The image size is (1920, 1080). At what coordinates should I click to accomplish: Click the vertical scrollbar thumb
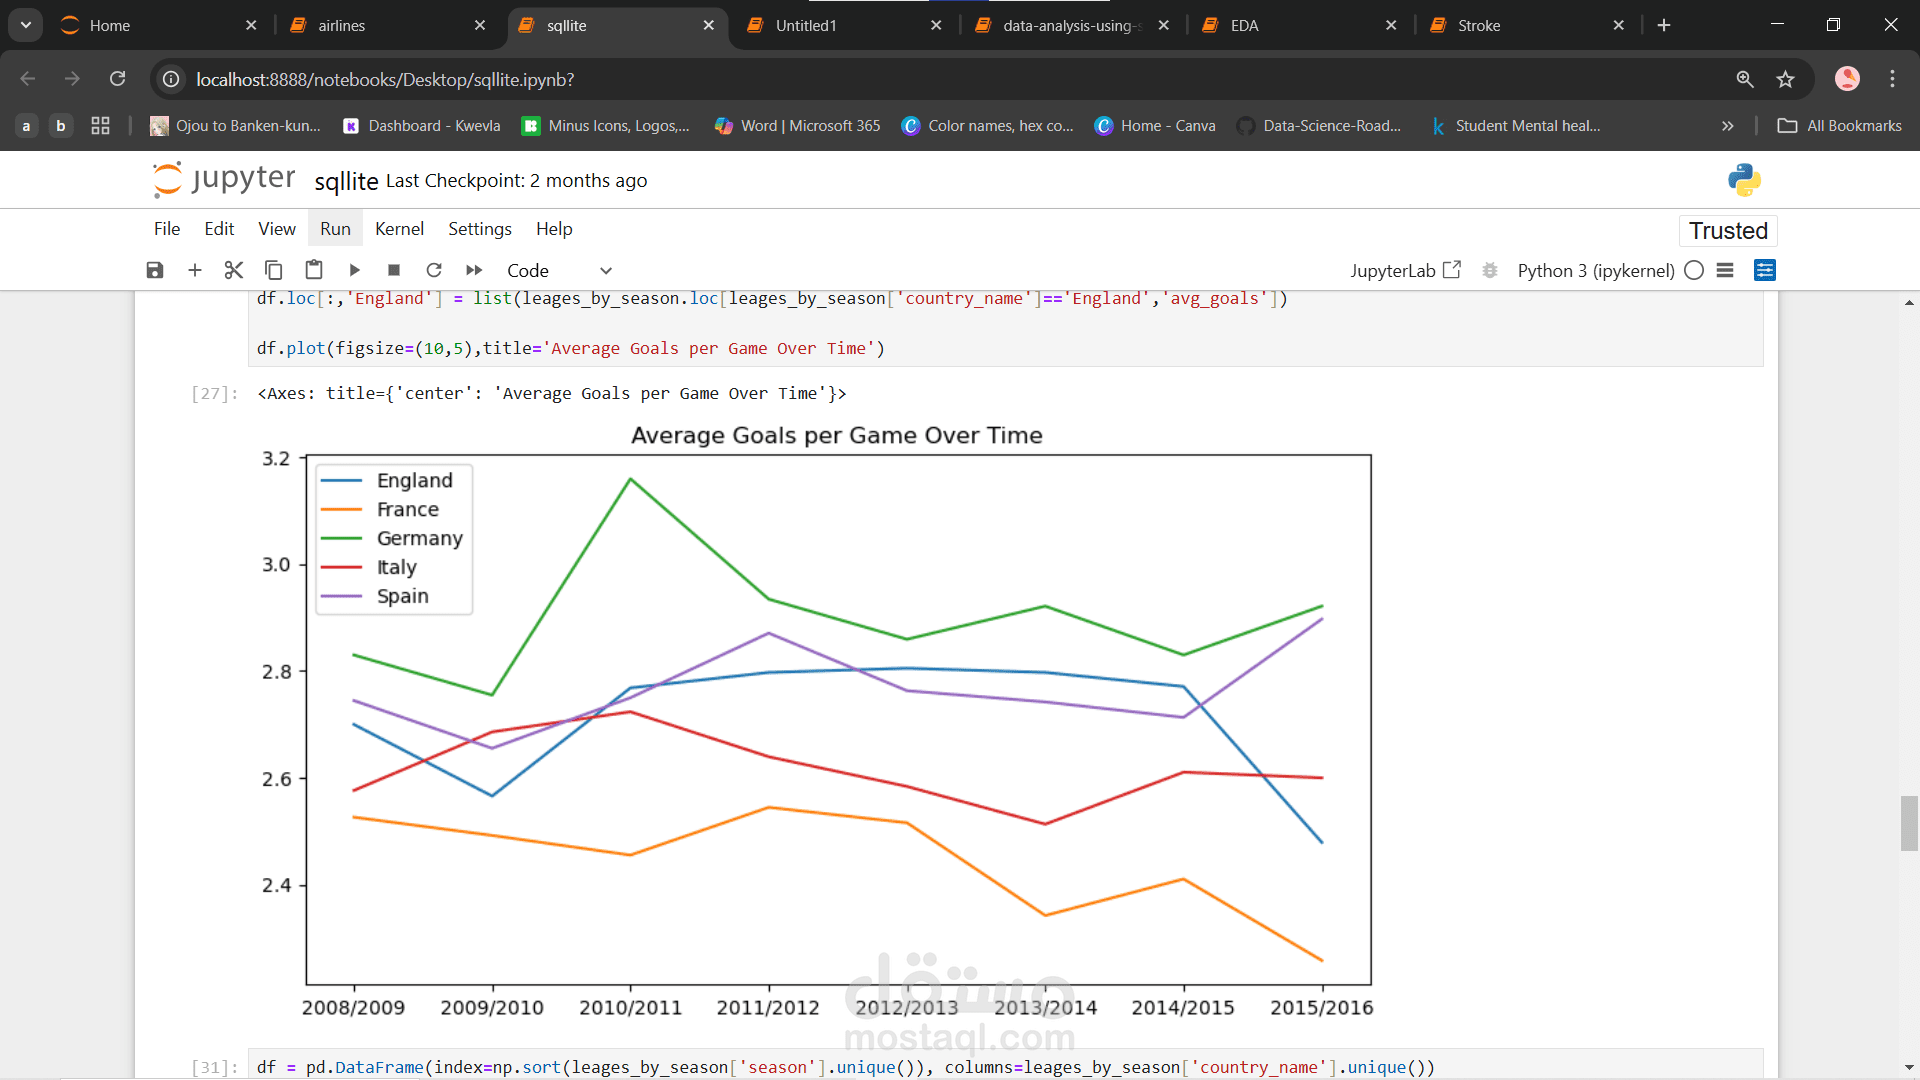pos(1909,822)
